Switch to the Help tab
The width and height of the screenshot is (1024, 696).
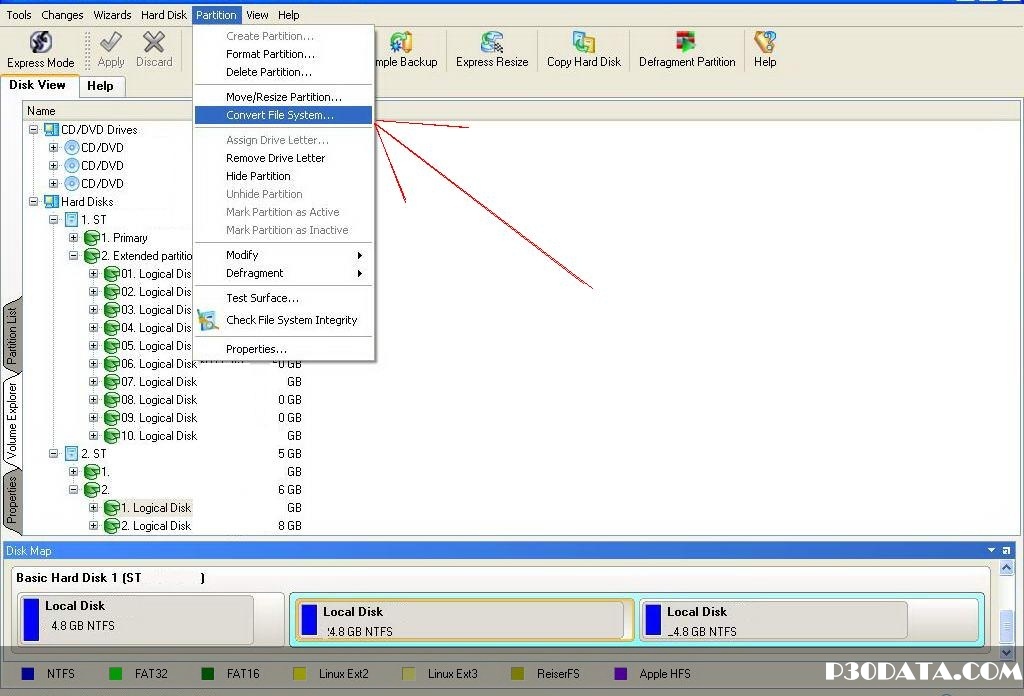pyautogui.click(x=100, y=86)
